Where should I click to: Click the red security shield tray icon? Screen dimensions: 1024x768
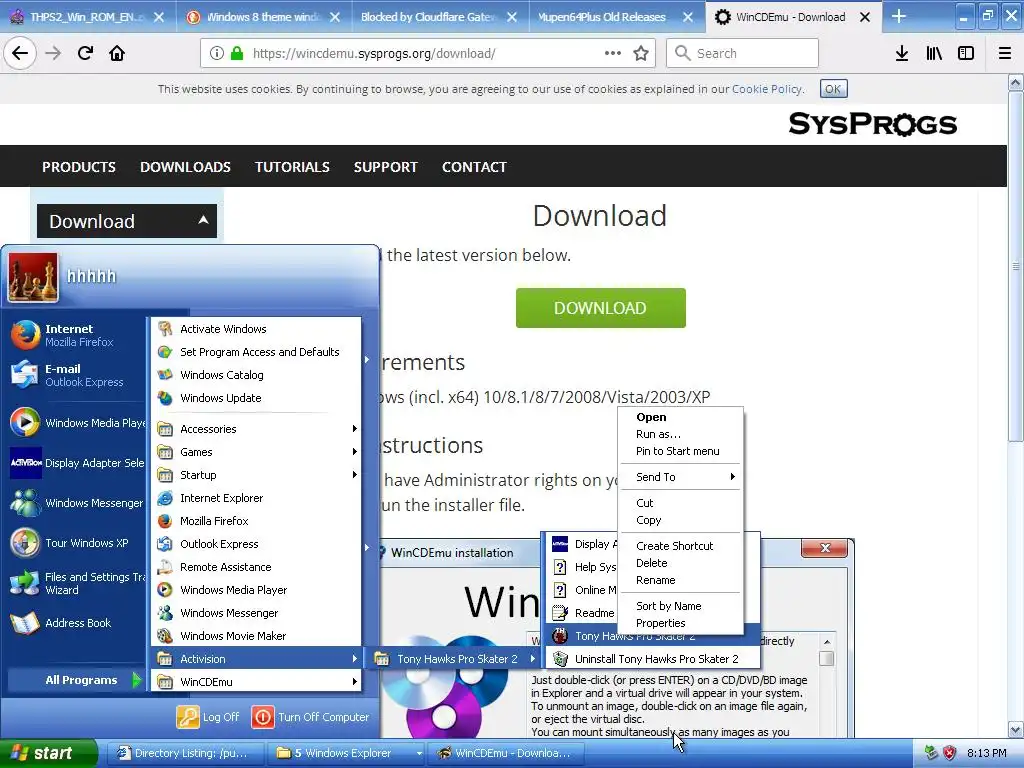point(950,753)
